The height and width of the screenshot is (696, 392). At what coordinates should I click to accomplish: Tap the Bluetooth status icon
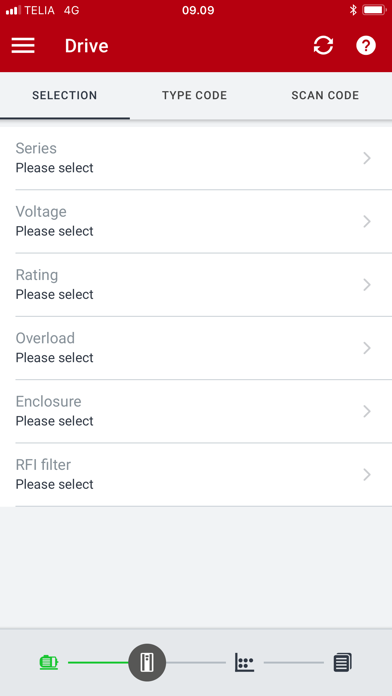coord(353,10)
